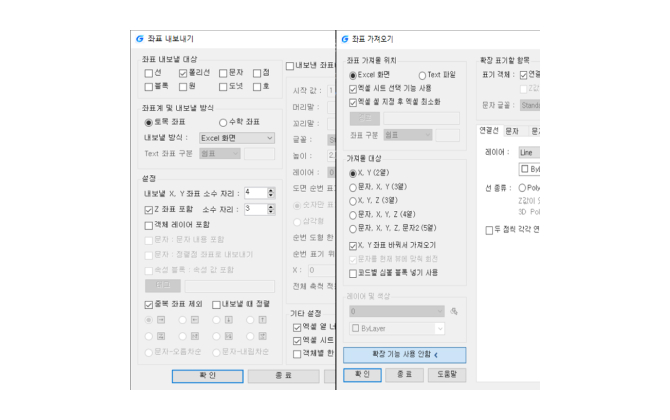Click the 도움말 button
Screen dimensions: 670x420
coord(445,374)
